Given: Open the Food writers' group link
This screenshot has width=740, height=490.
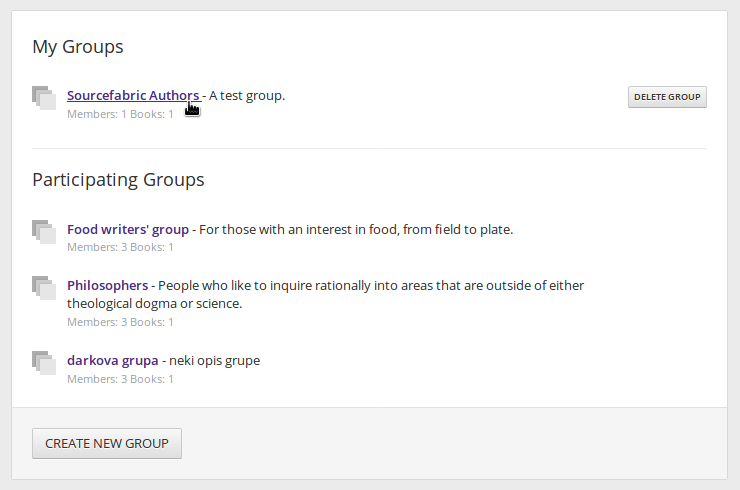Looking at the screenshot, I should click(128, 229).
